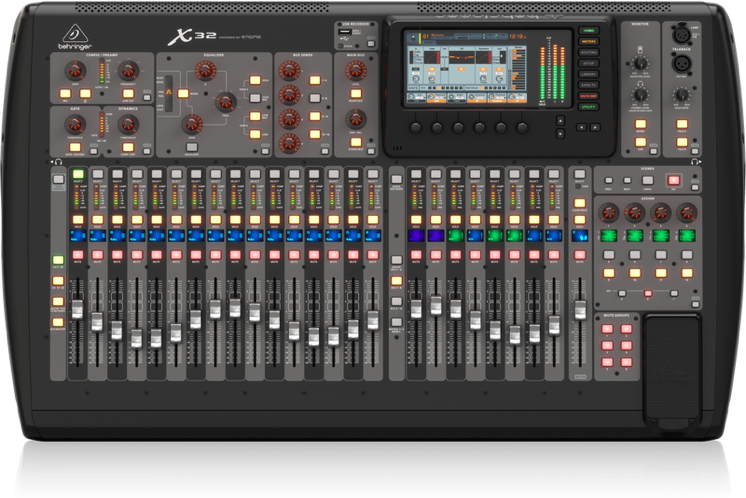Adjust the Equalizer Freq knob
This screenshot has height=498, width=746.
[226, 101]
